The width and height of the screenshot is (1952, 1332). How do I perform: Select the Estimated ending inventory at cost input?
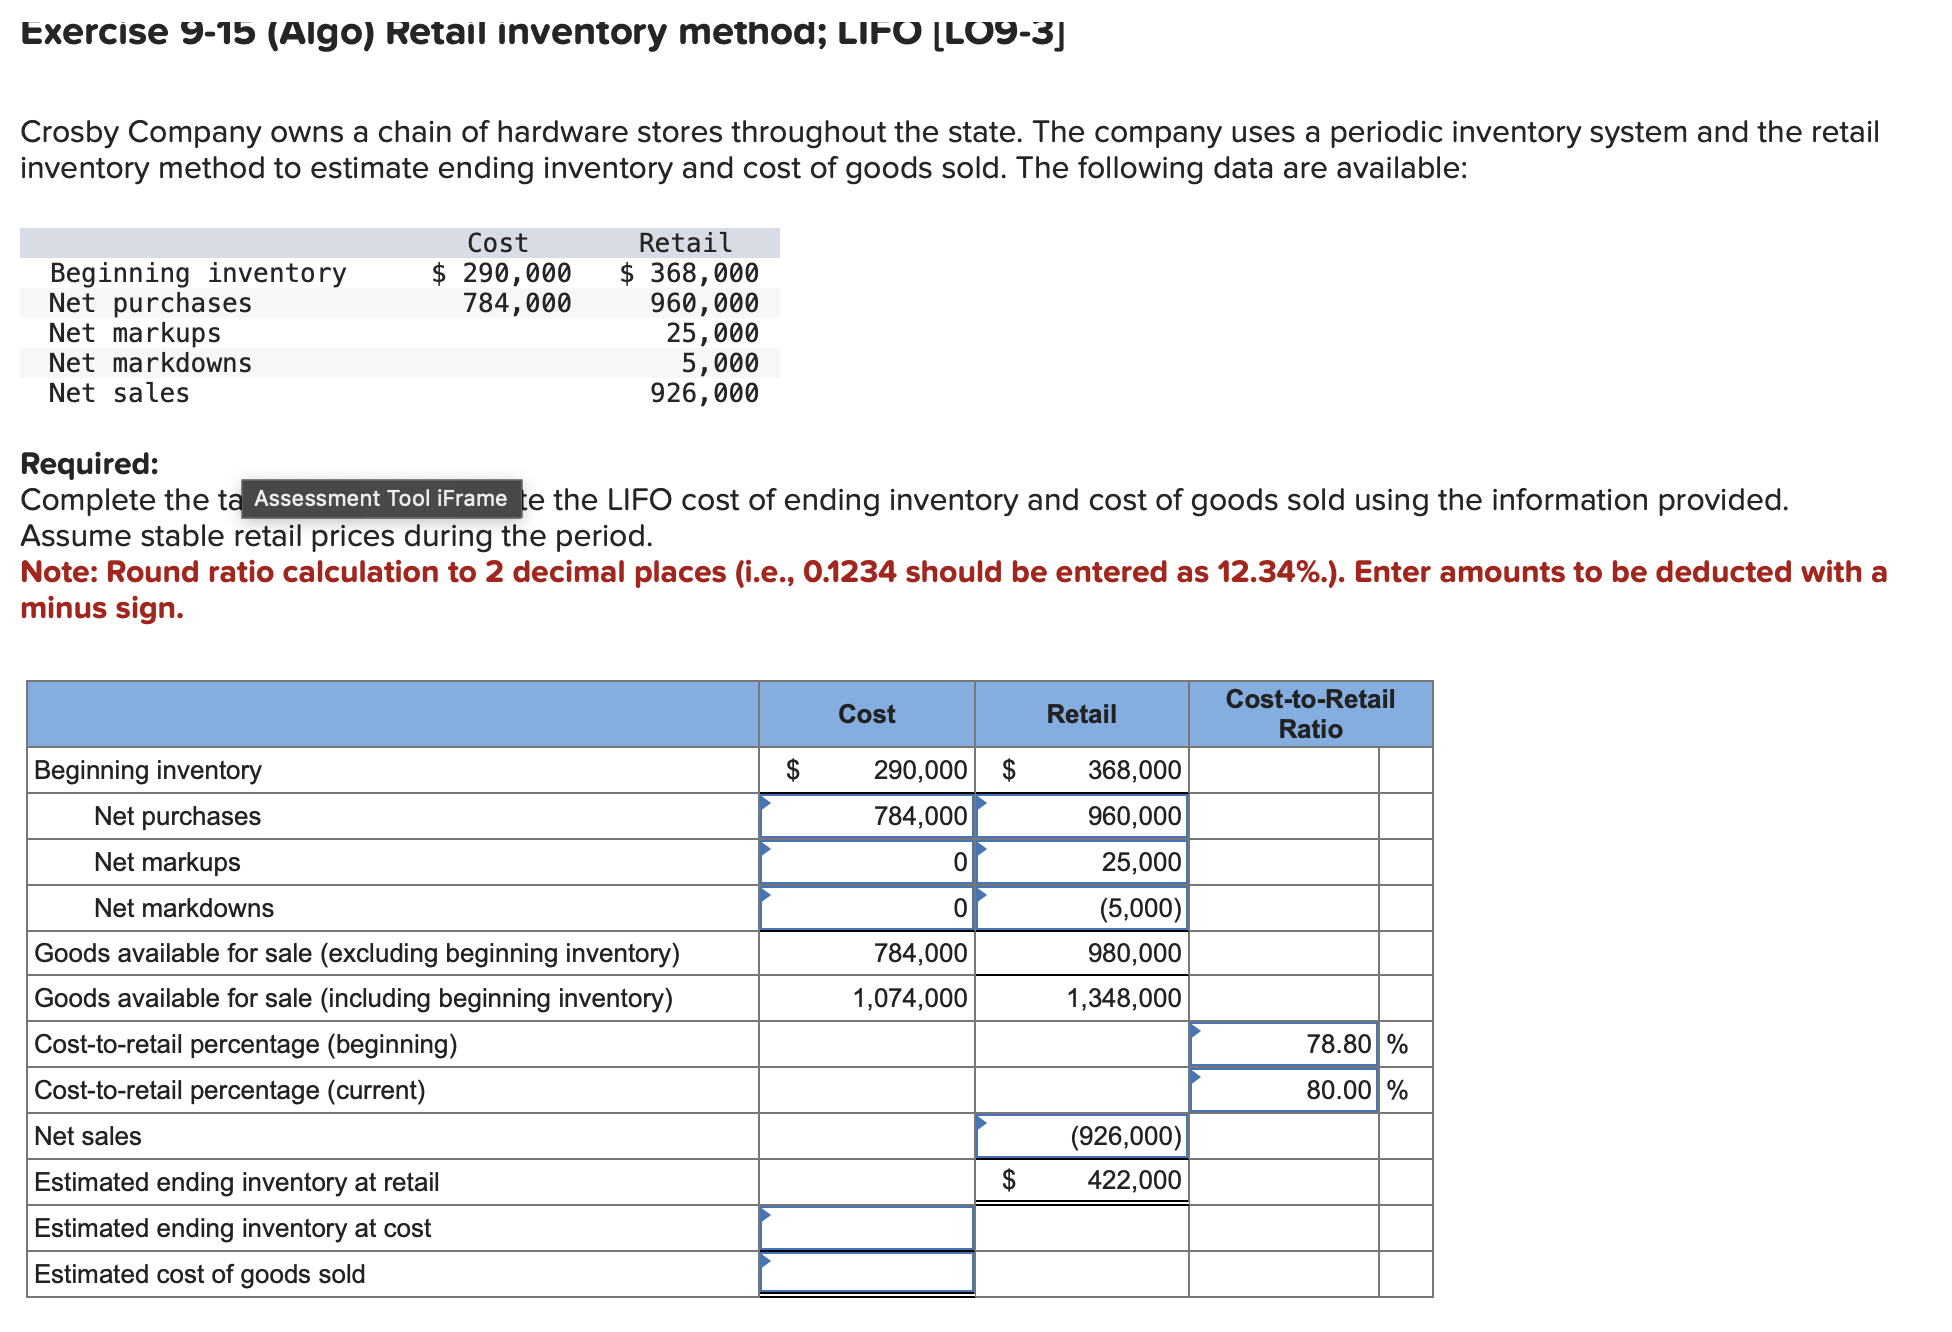click(866, 1228)
